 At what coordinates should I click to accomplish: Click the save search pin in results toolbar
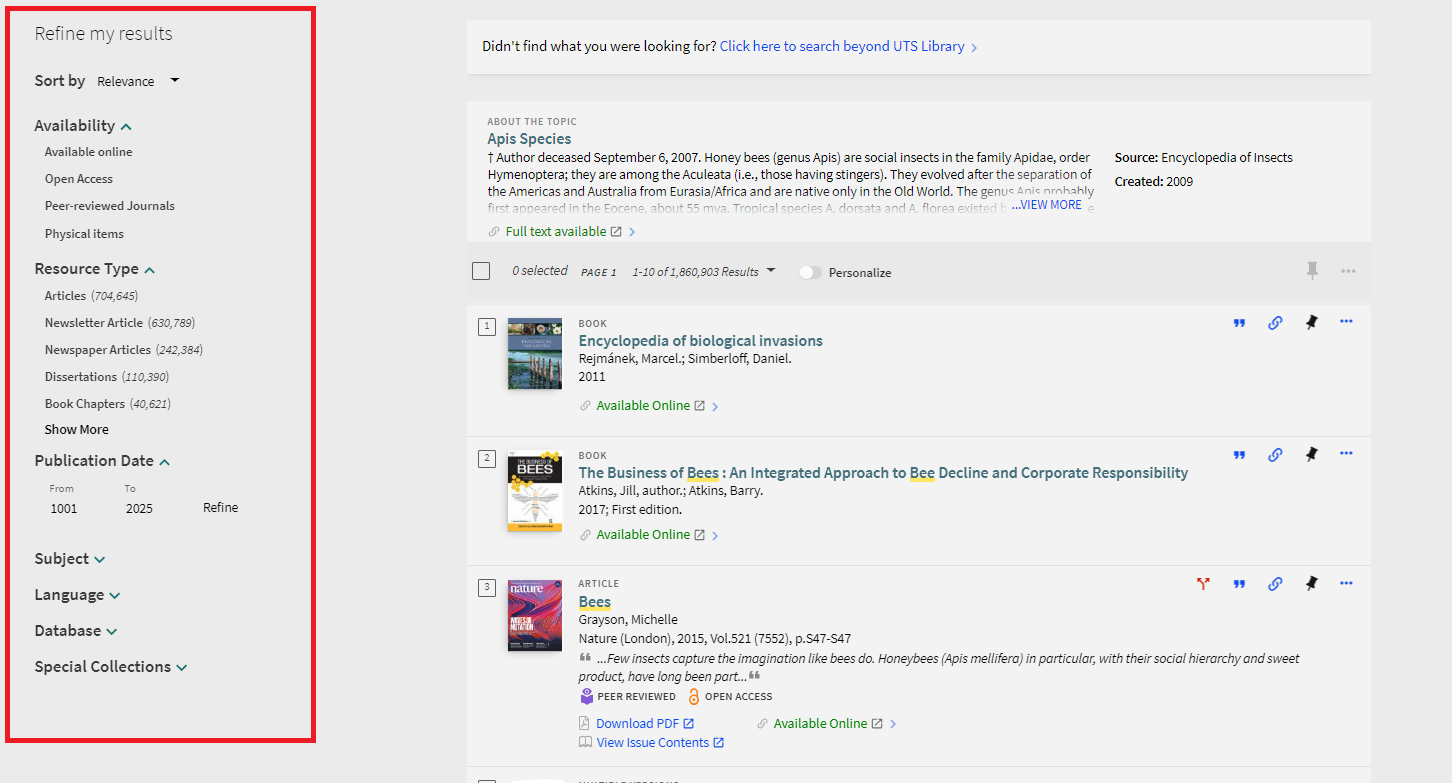1311,271
